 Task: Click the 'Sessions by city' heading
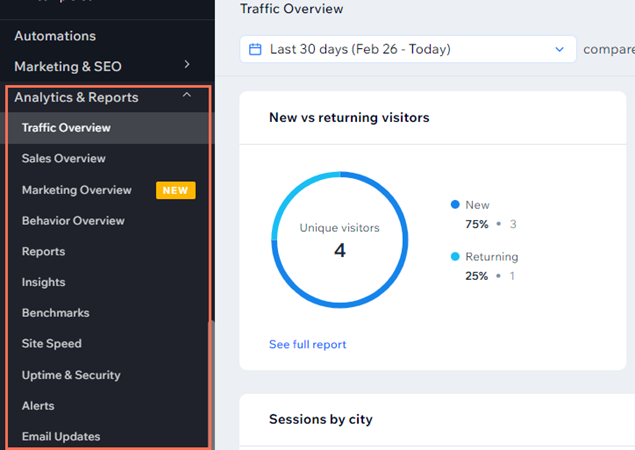[321, 419]
